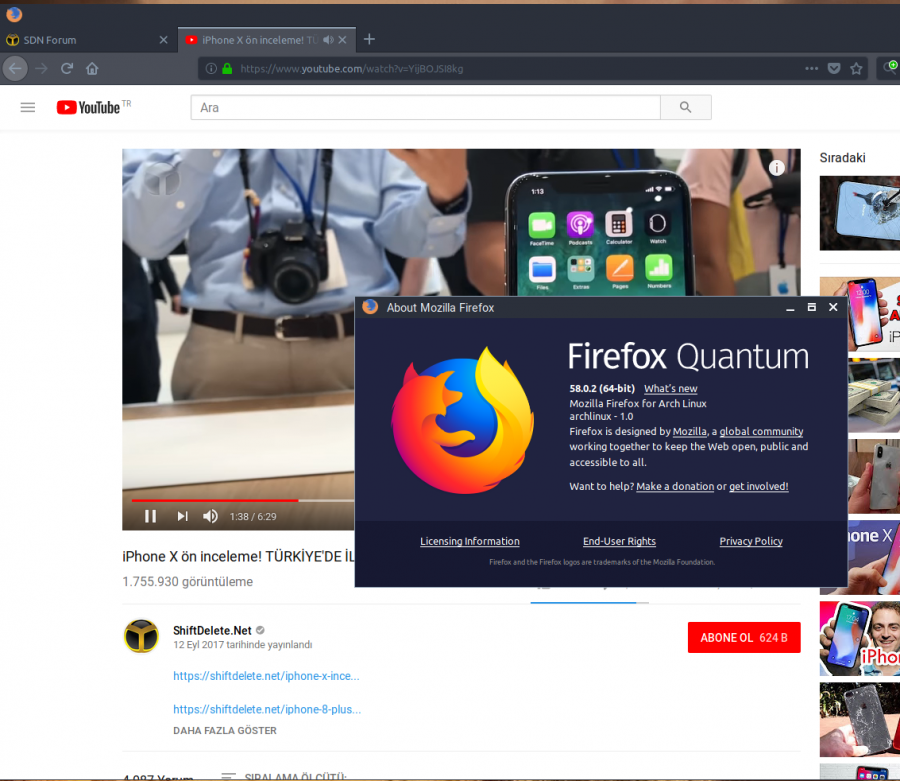900x781 pixels.
Task: Close the SDN Forum tab
Action: [164, 40]
